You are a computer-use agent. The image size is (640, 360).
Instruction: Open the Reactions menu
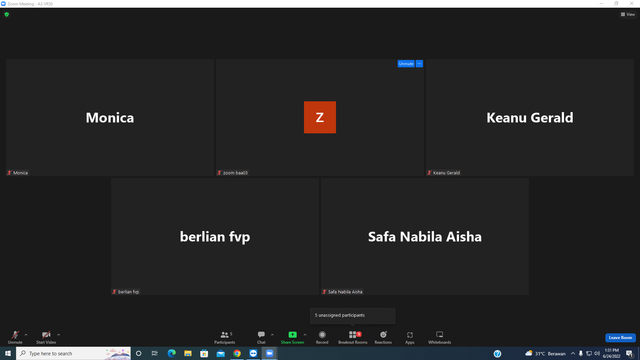pyautogui.click(x=383, y=337)
